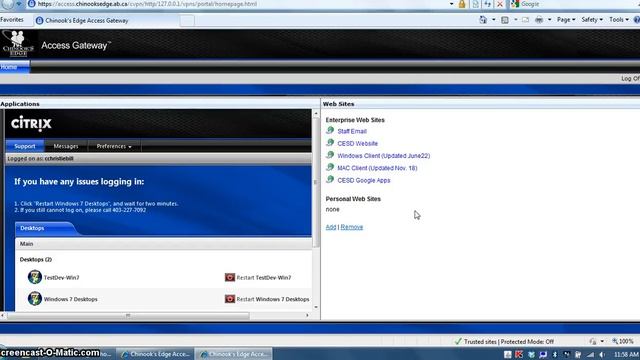Launch the Windows 7 Desktops icon
Image resolution: width=640 pixels, height=360 pixels.
click(x=35, y=299)
